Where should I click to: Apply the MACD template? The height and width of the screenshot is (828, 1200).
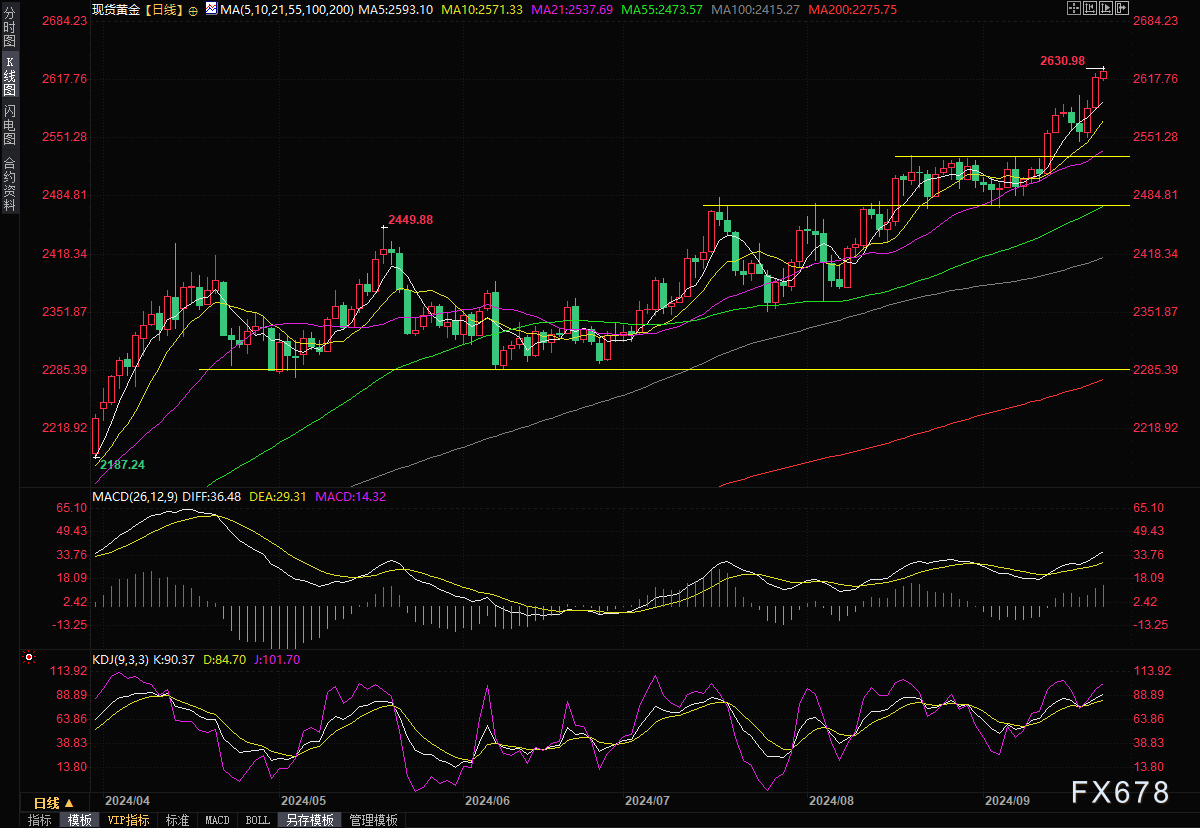coord(217,820)
